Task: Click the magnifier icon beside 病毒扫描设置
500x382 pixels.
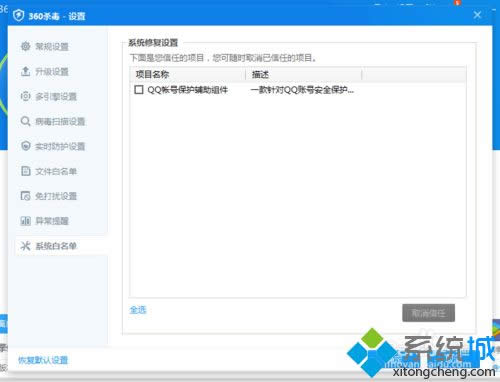Action: pos(26,121)
